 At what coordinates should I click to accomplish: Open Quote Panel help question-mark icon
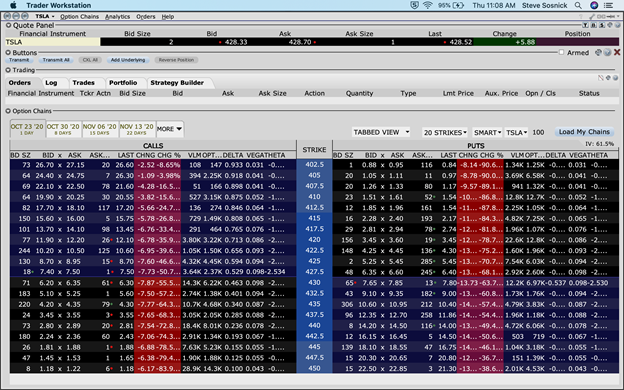[x=618, y=25]
